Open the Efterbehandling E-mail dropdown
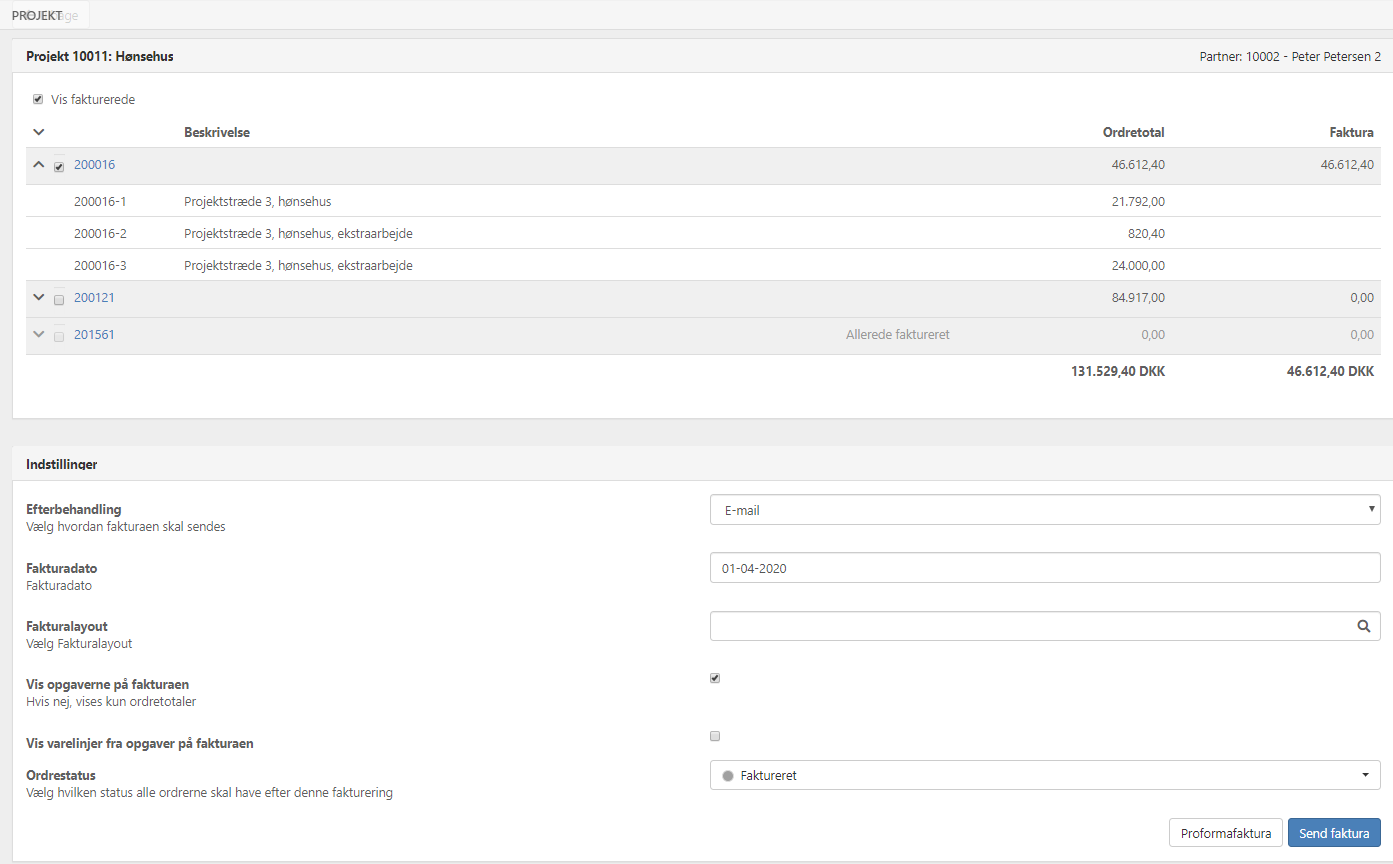Screen dimensions: 1393x864 [x=1044, y=510]
